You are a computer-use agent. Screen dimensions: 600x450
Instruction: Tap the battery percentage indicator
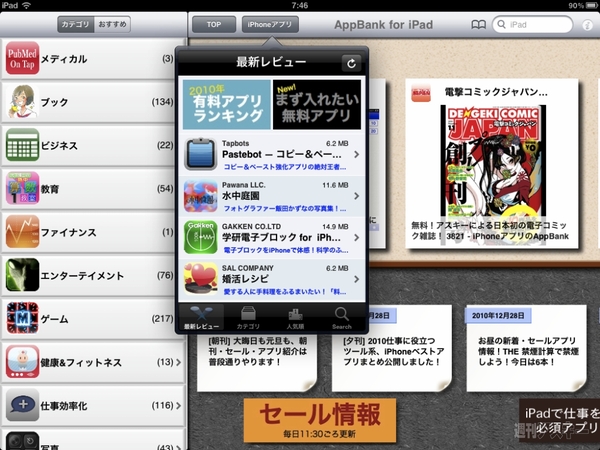(575, 5)
